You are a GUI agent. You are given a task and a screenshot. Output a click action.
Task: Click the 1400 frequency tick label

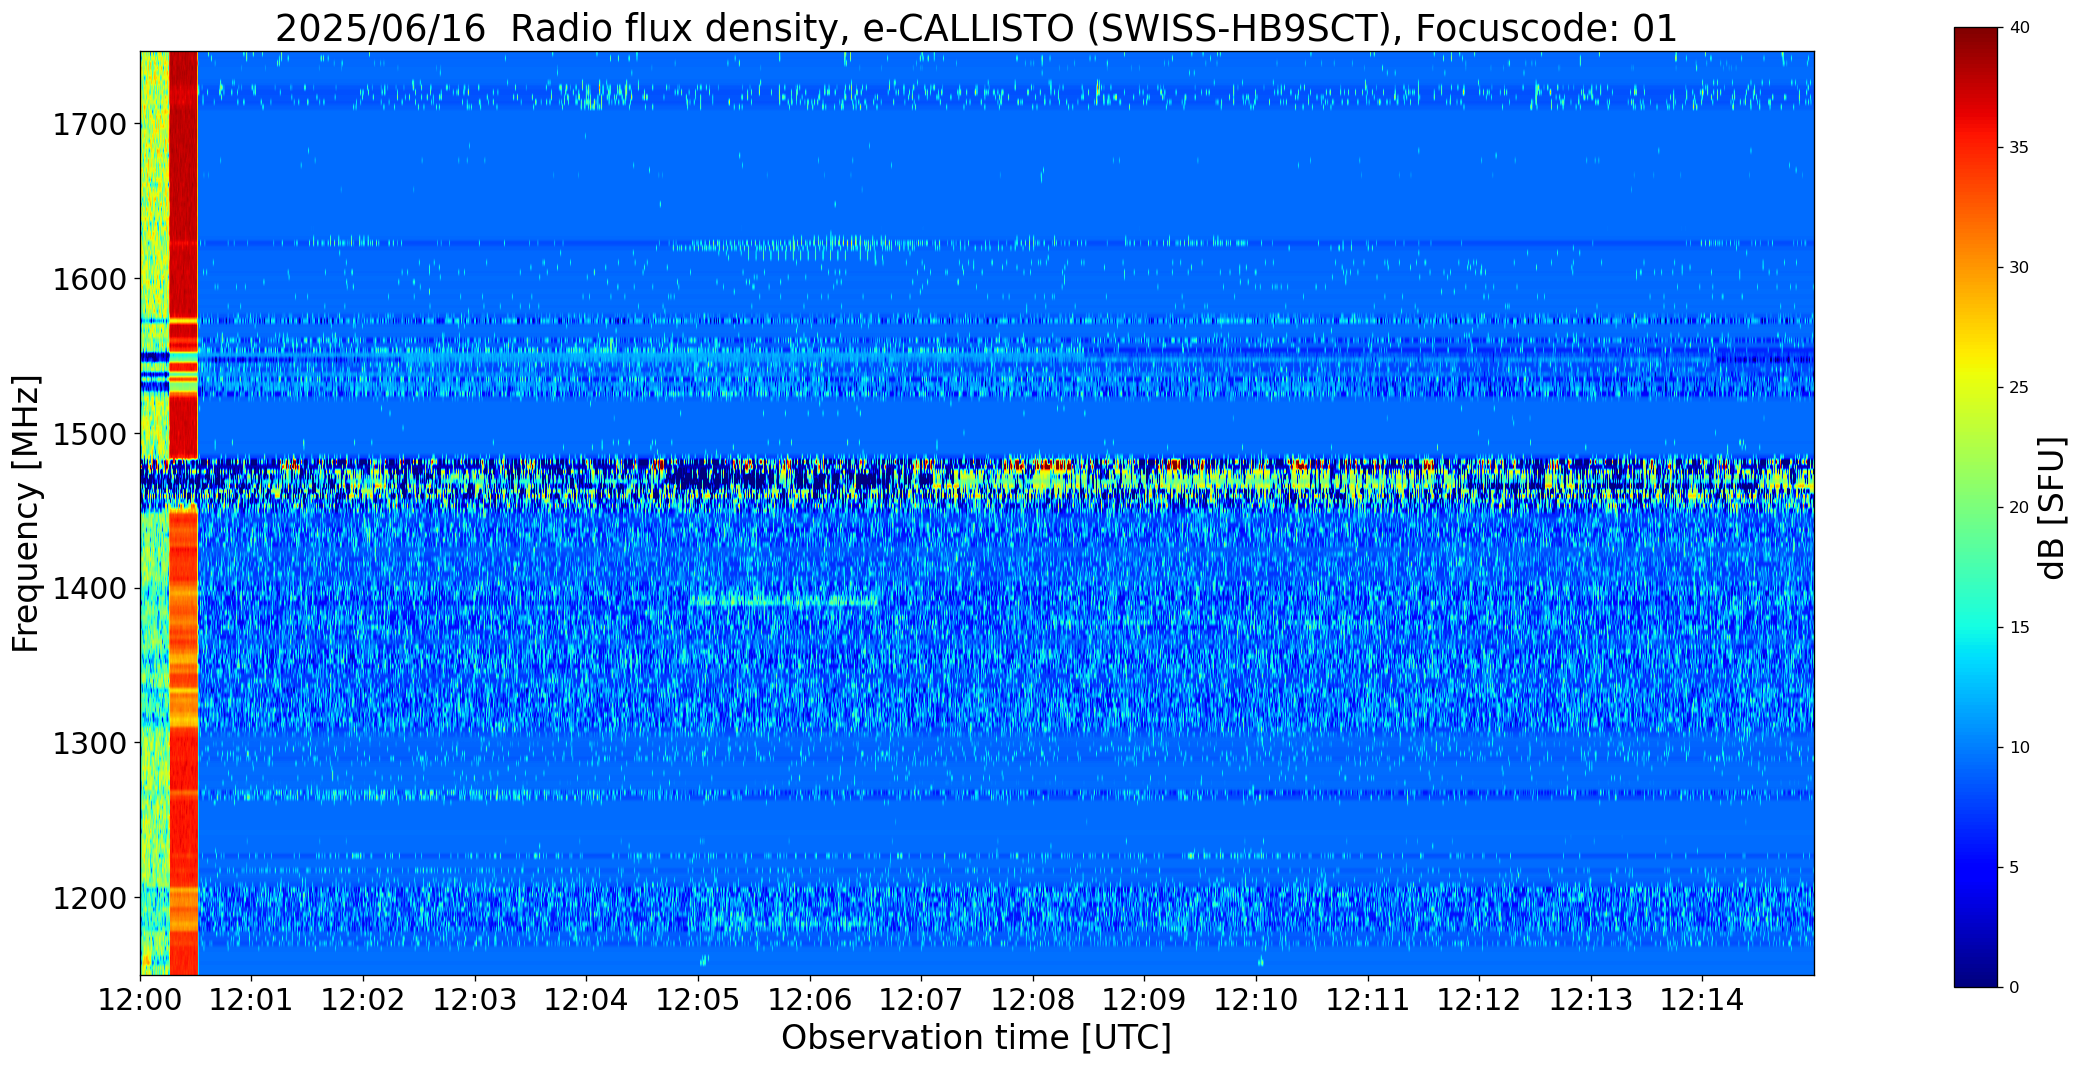click(x=89, y=589)
